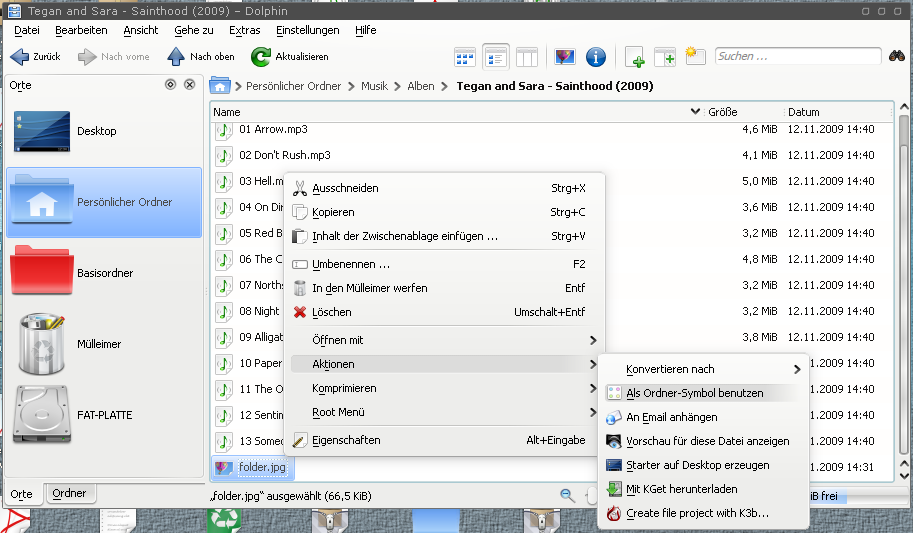Select Mit KGet herunterladen

pos(703,489)
